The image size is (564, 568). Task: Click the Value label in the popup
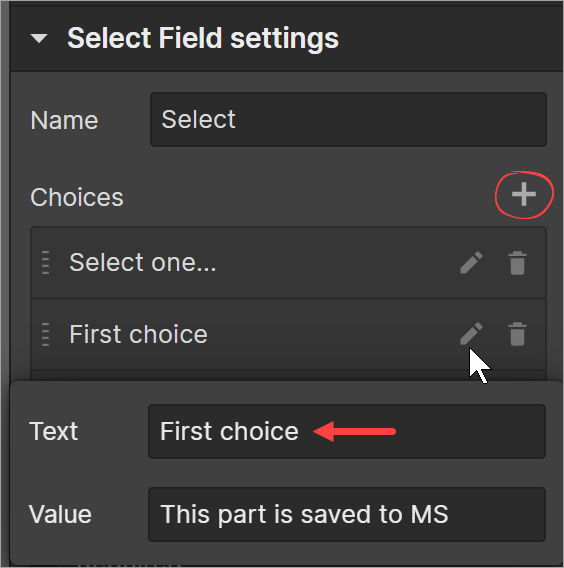click(x=60, y=514)
